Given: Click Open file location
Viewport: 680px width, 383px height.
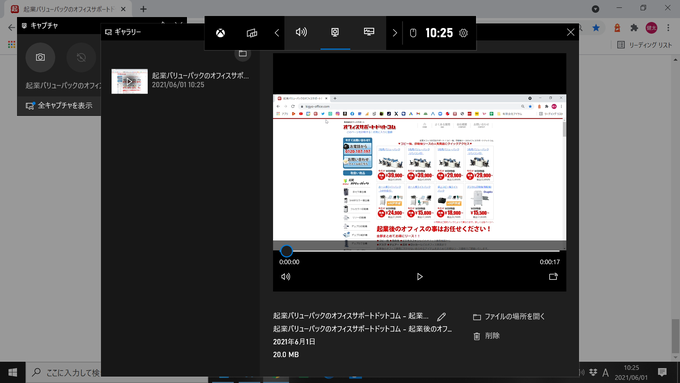Looking at the screenshot, I should click(x=509, y=317).
